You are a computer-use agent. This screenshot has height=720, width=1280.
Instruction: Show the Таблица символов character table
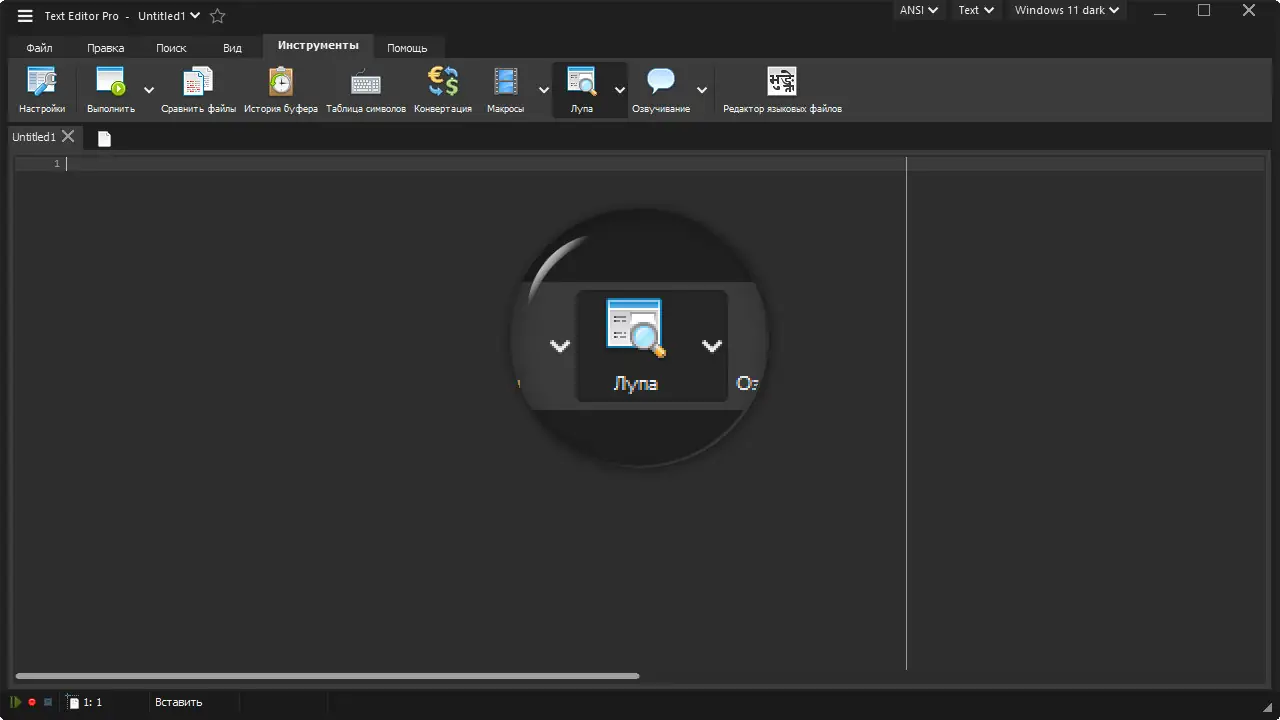(x=366, y=89)
